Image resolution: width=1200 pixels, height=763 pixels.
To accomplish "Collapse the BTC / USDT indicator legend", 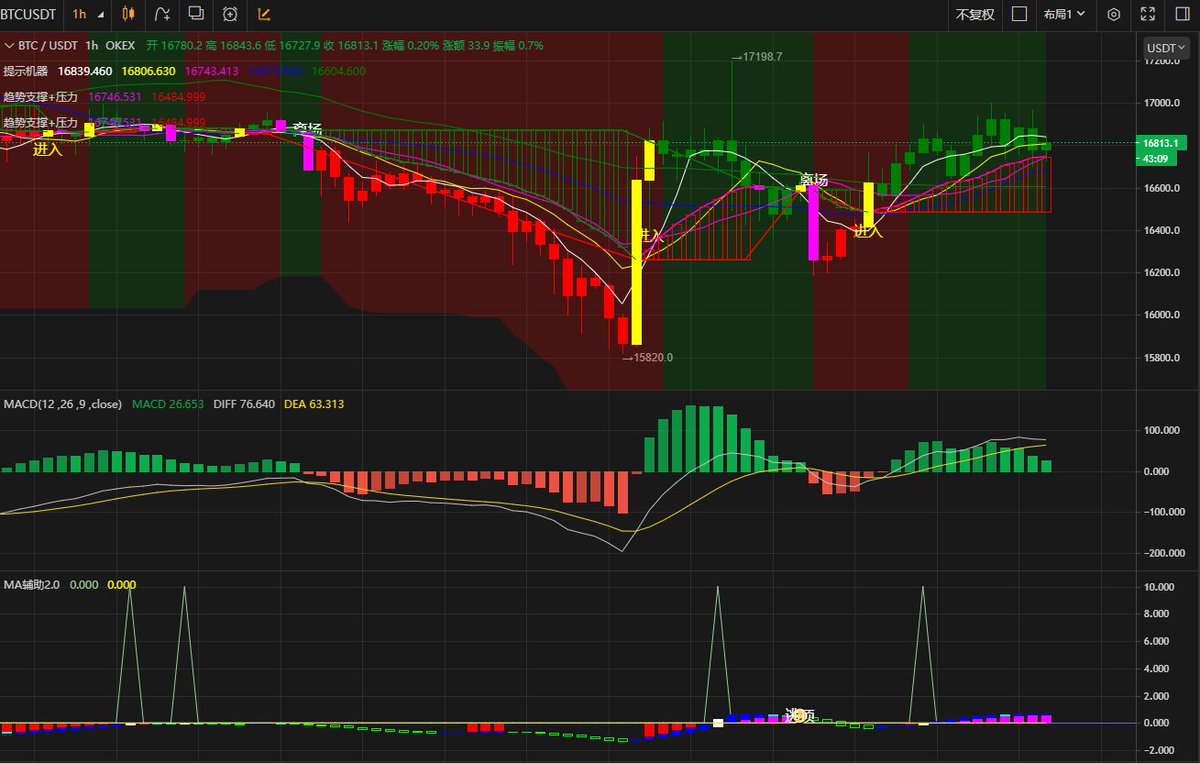I will pos(9,46).
